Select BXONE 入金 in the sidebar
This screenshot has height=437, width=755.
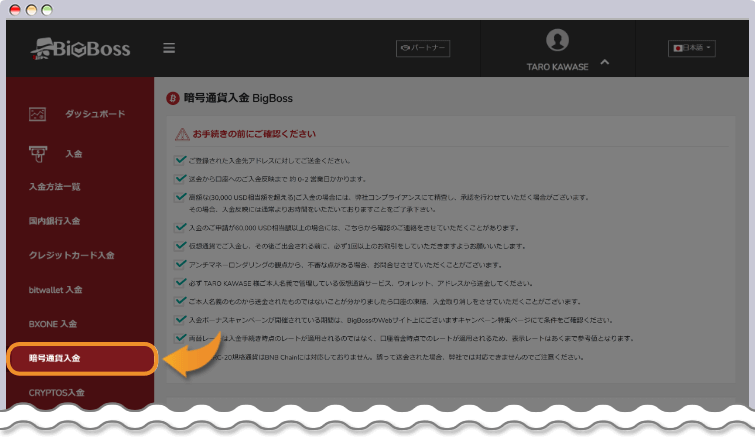click(x=52, y=324)
